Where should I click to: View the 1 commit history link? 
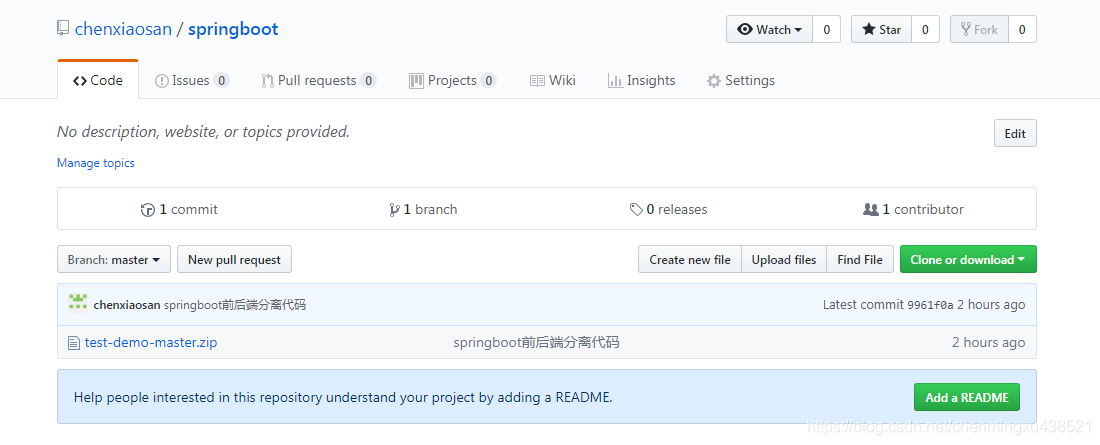click(180, 209)
